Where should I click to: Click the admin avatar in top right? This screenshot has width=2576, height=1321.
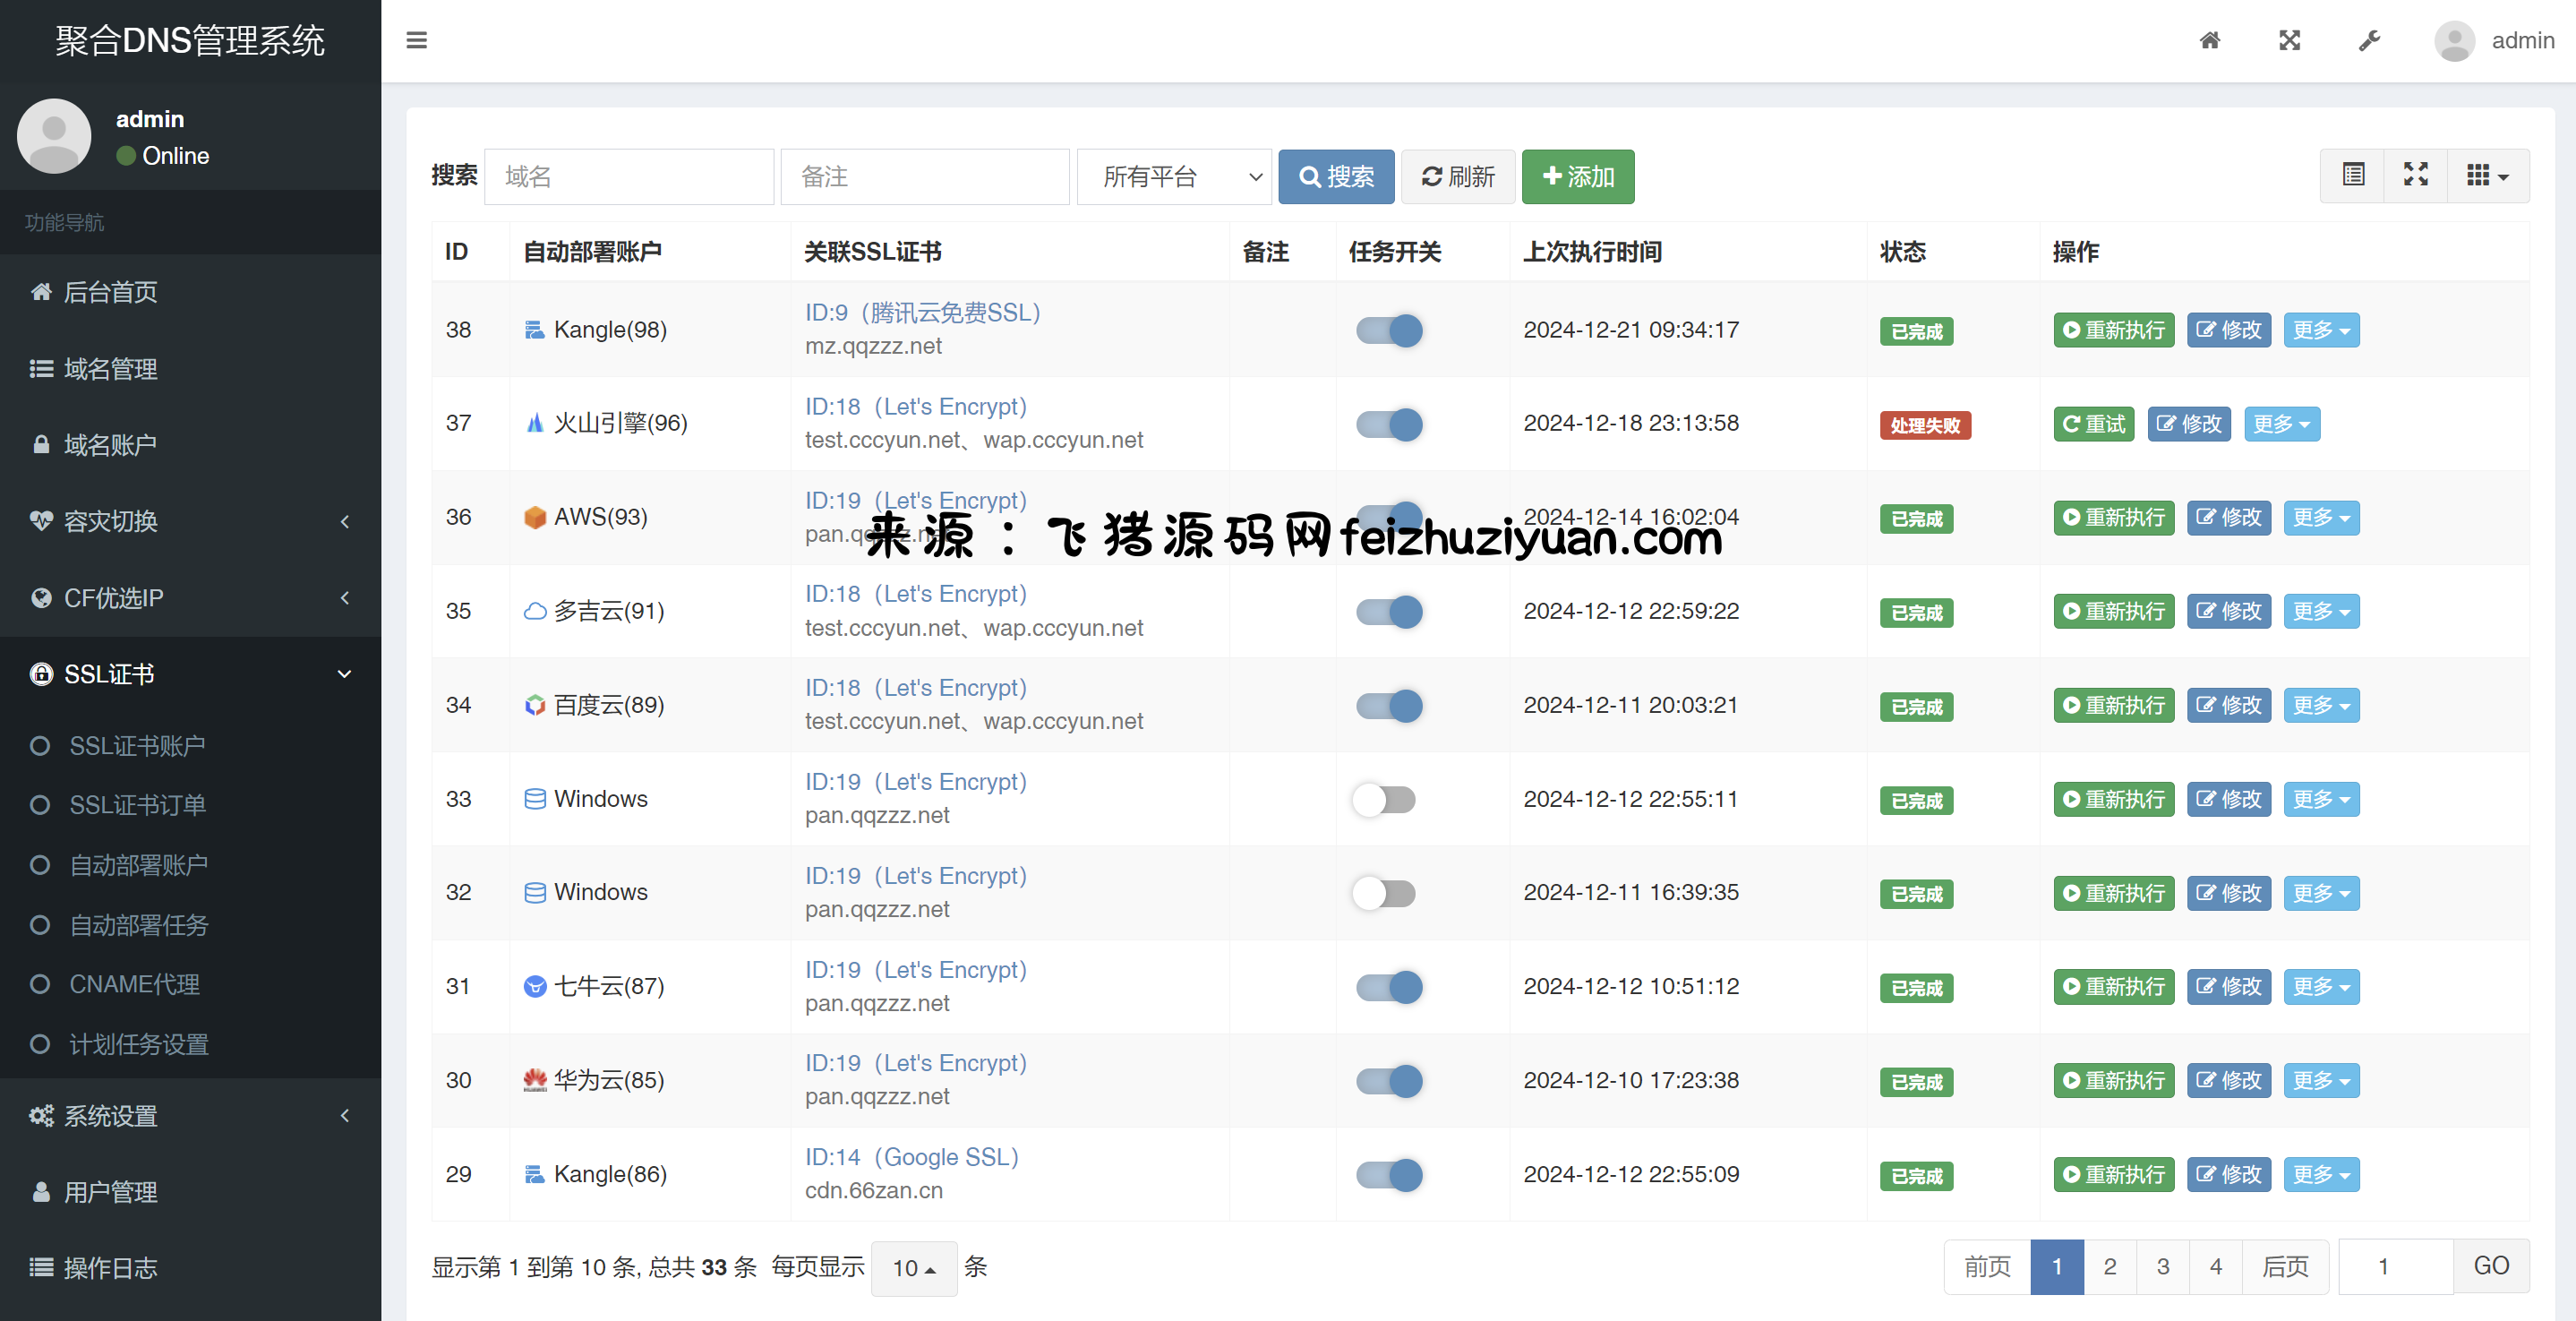2454,41
